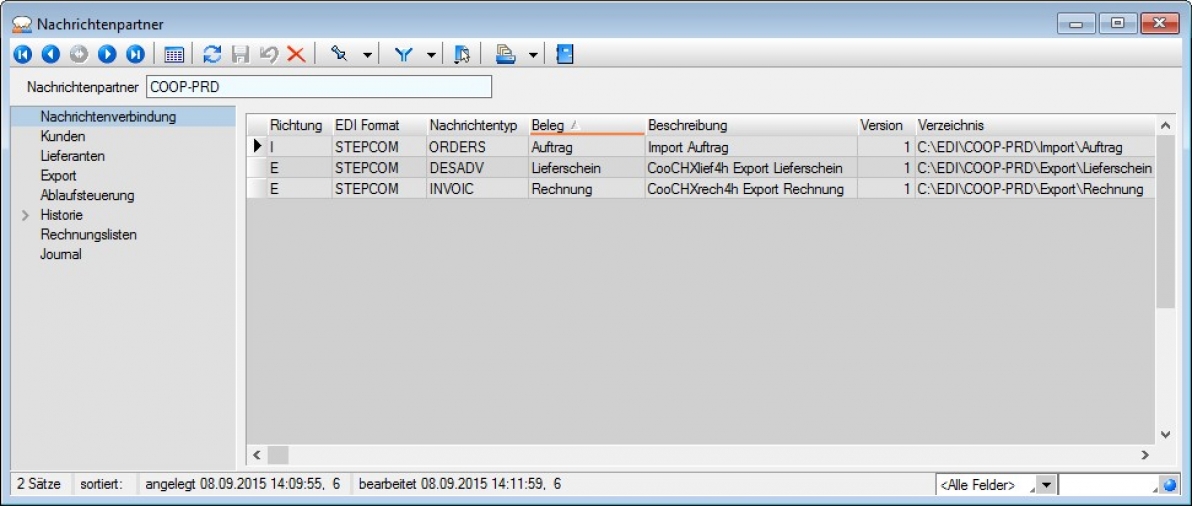The image size is (1192, 506).
Task: Click the pushpin icon
Action: 339,55
